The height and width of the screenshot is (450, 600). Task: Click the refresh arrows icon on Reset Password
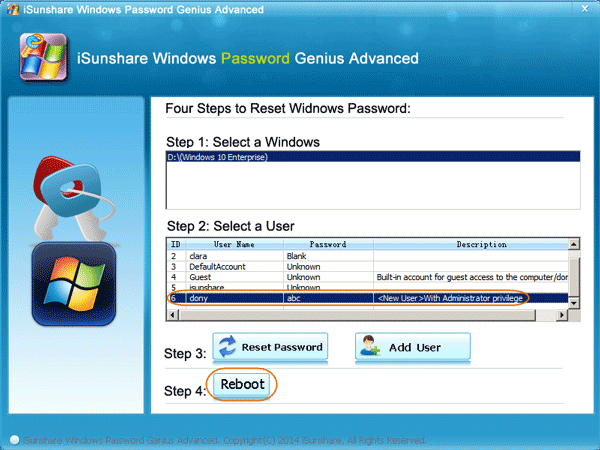(x=227, y=347)
